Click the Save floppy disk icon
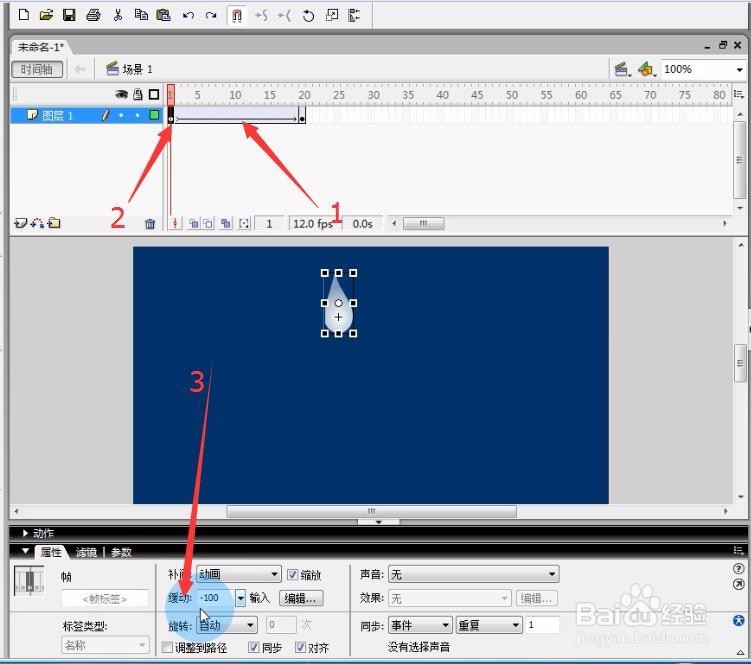Image resolution: width=751 pixels, height=664 pixels. point(69,15)
